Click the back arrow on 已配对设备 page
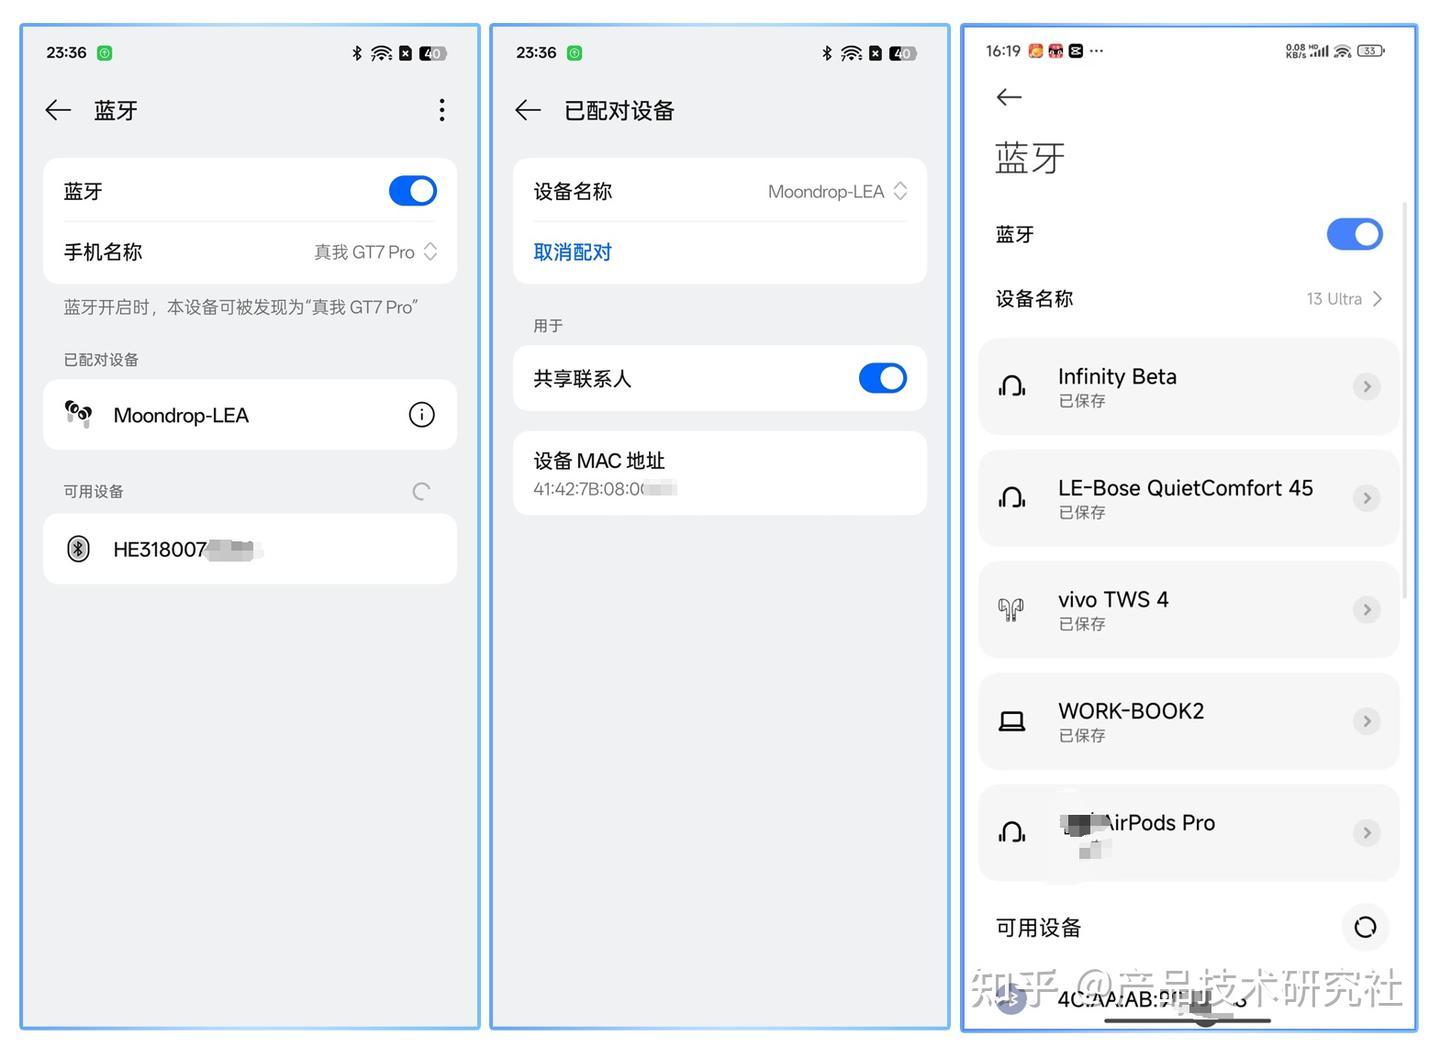Image resolution: width=1440 pixels, height=1047 pixels. pyautogui.click(x=527, y=110)
